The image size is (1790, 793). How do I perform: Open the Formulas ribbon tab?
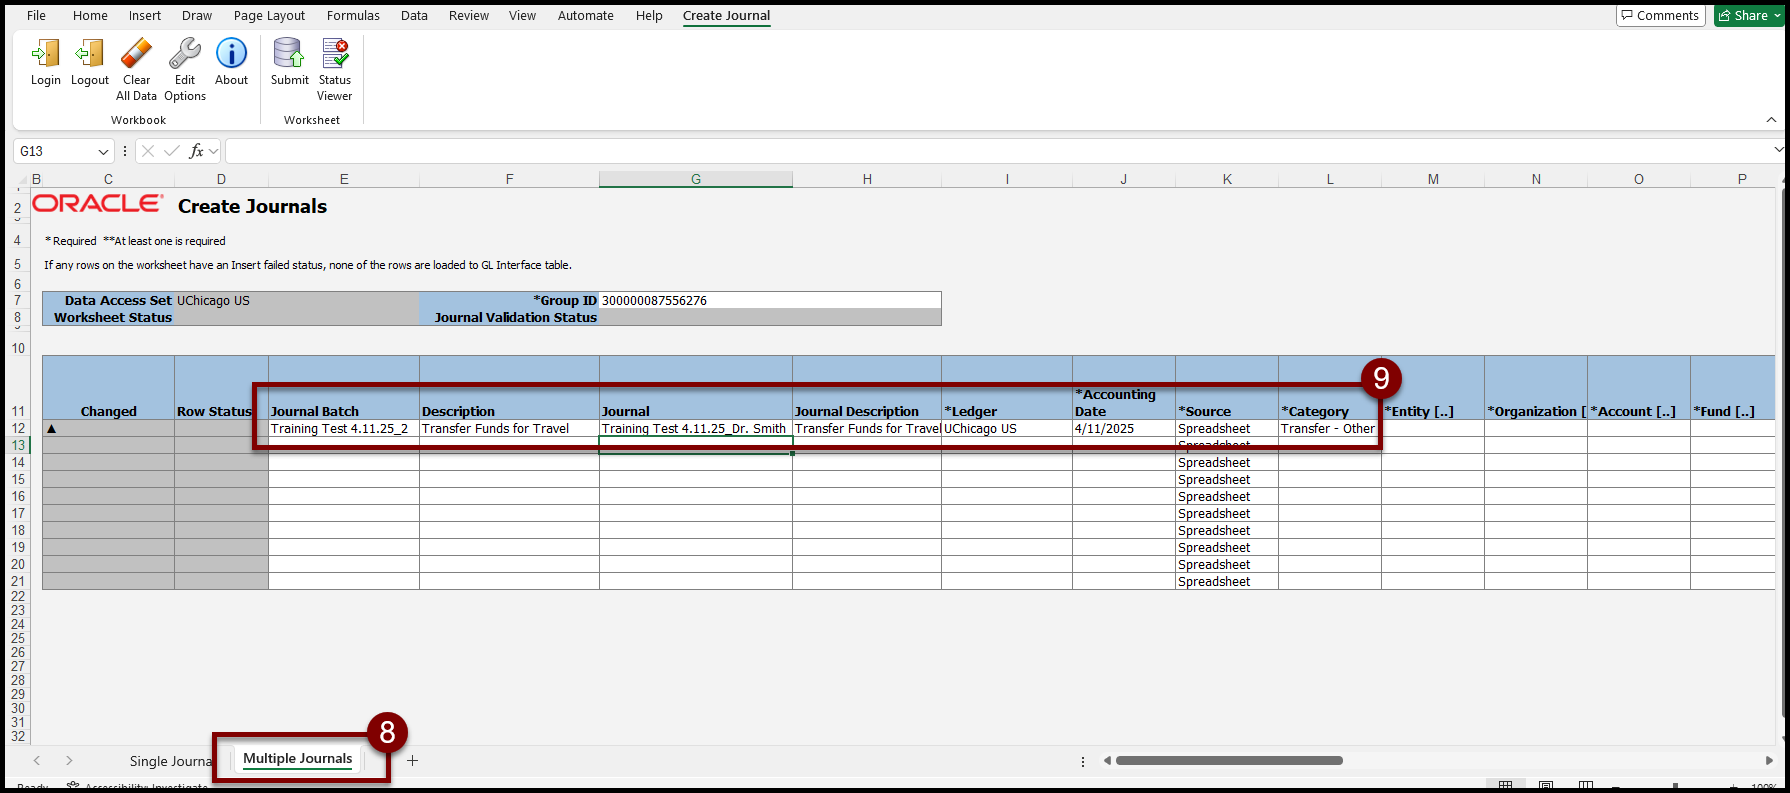353,15
